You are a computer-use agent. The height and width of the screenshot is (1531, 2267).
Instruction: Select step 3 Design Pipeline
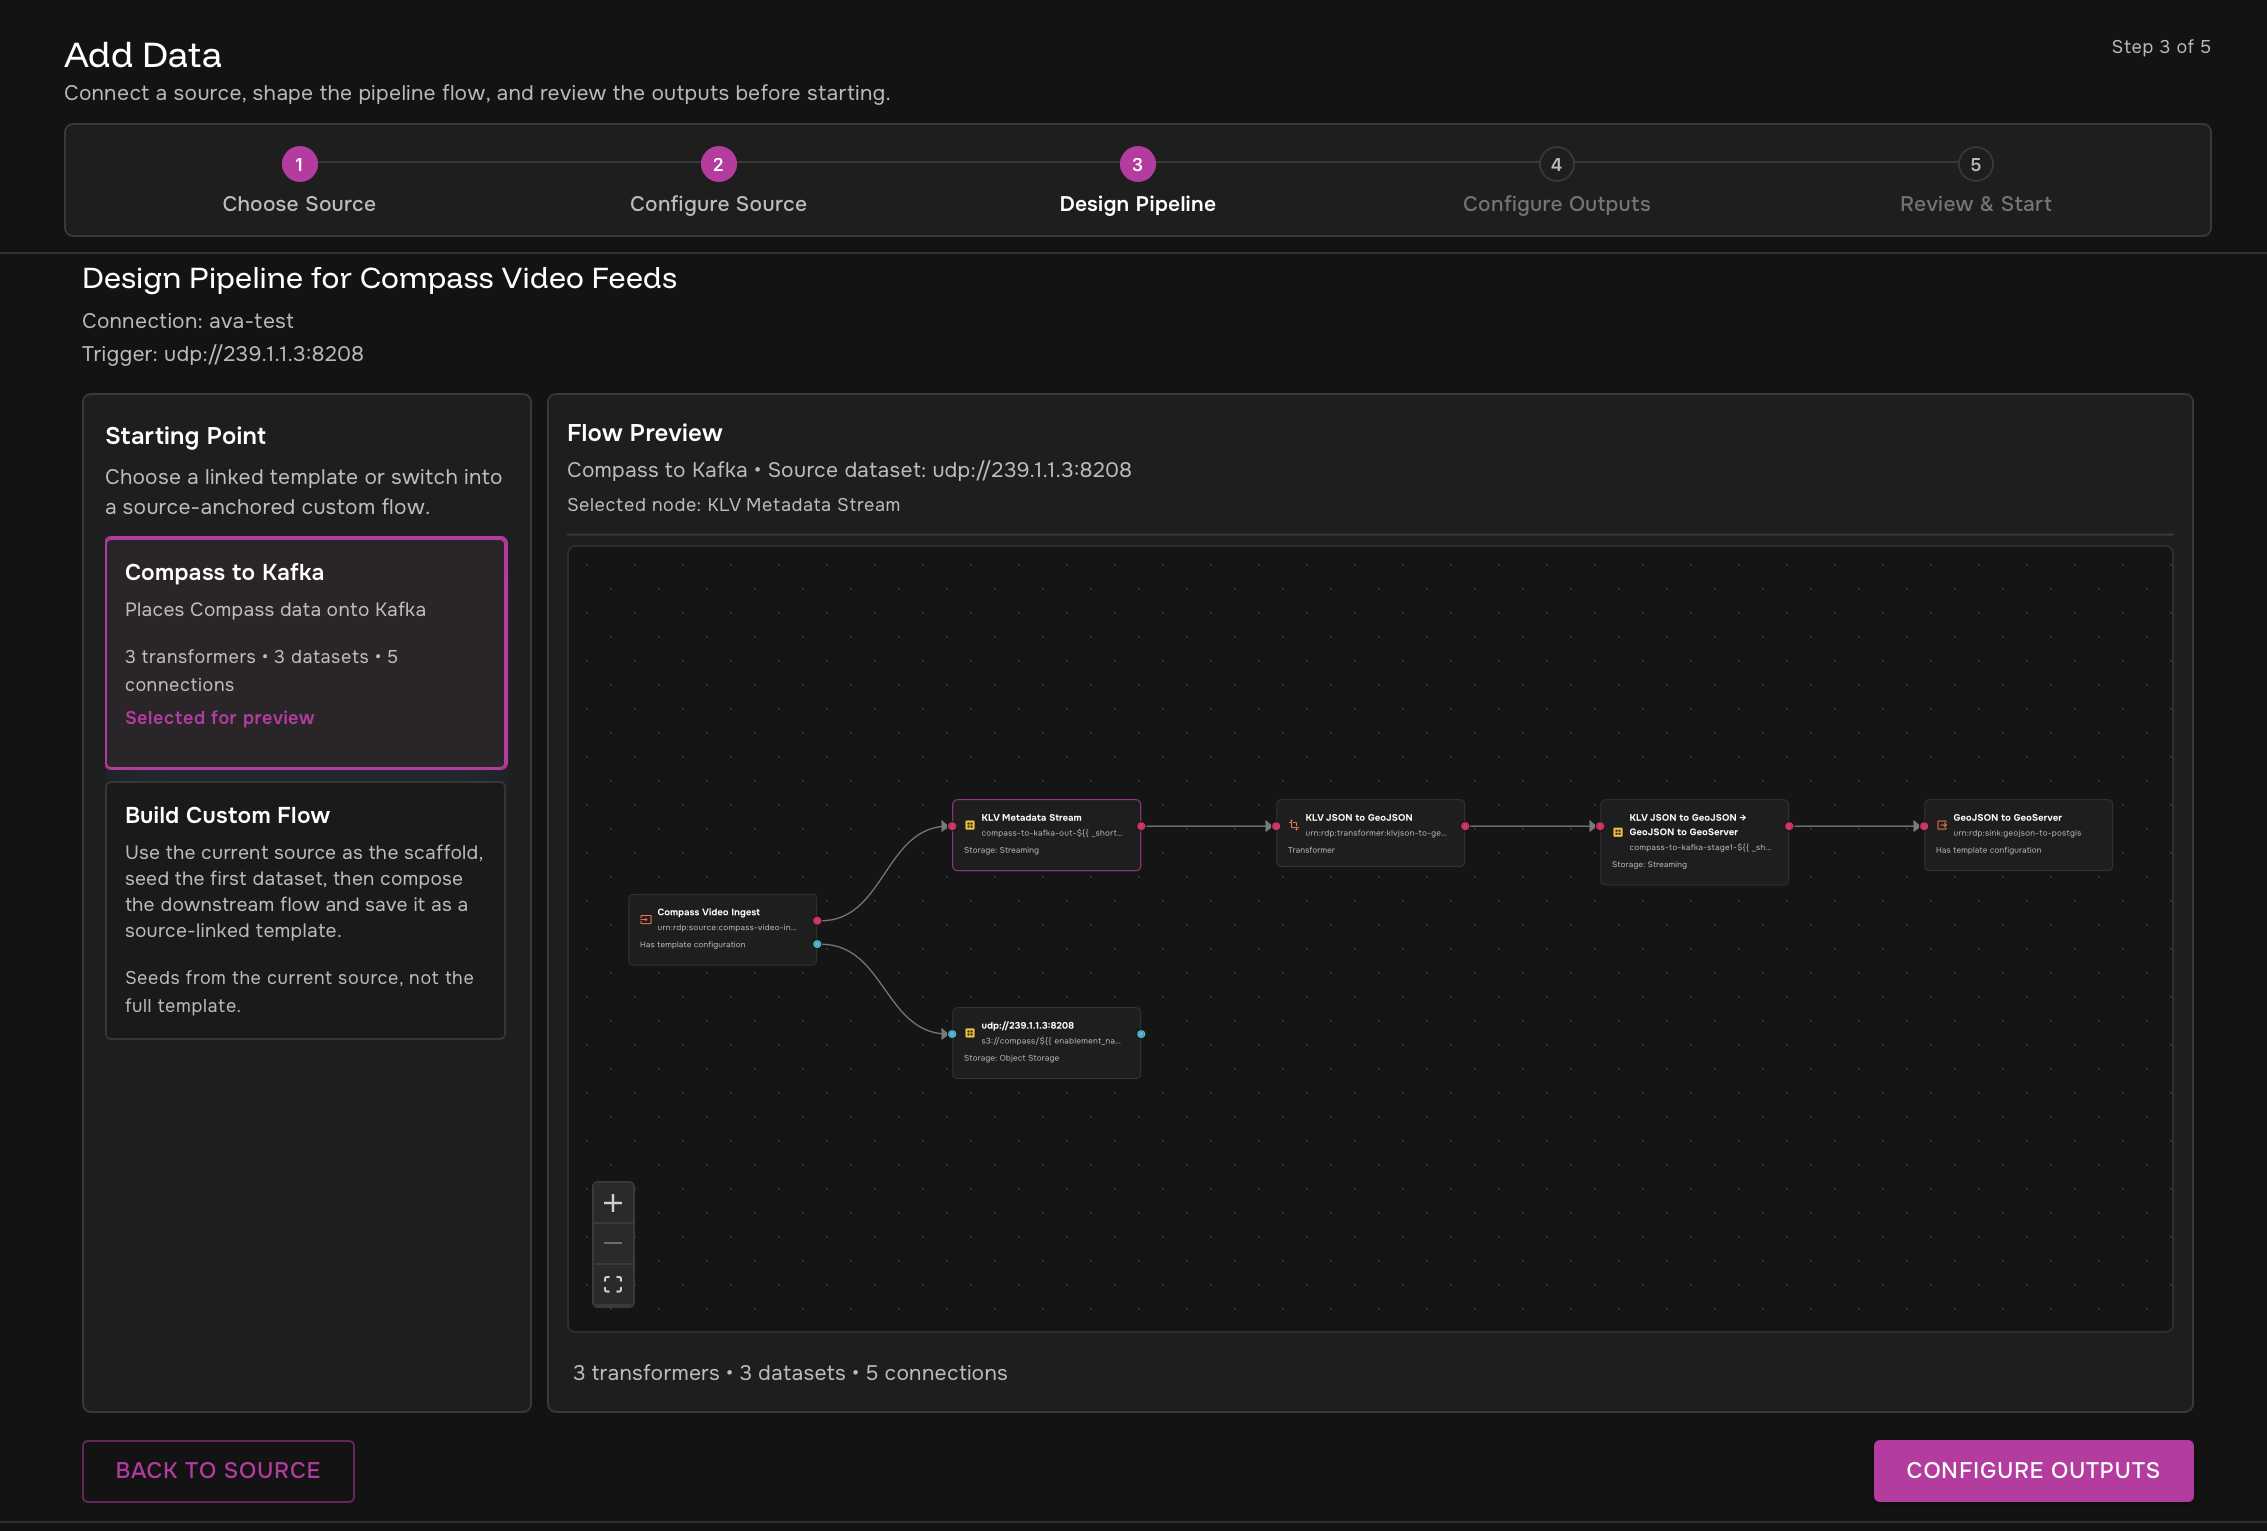tap(1137, 181)
